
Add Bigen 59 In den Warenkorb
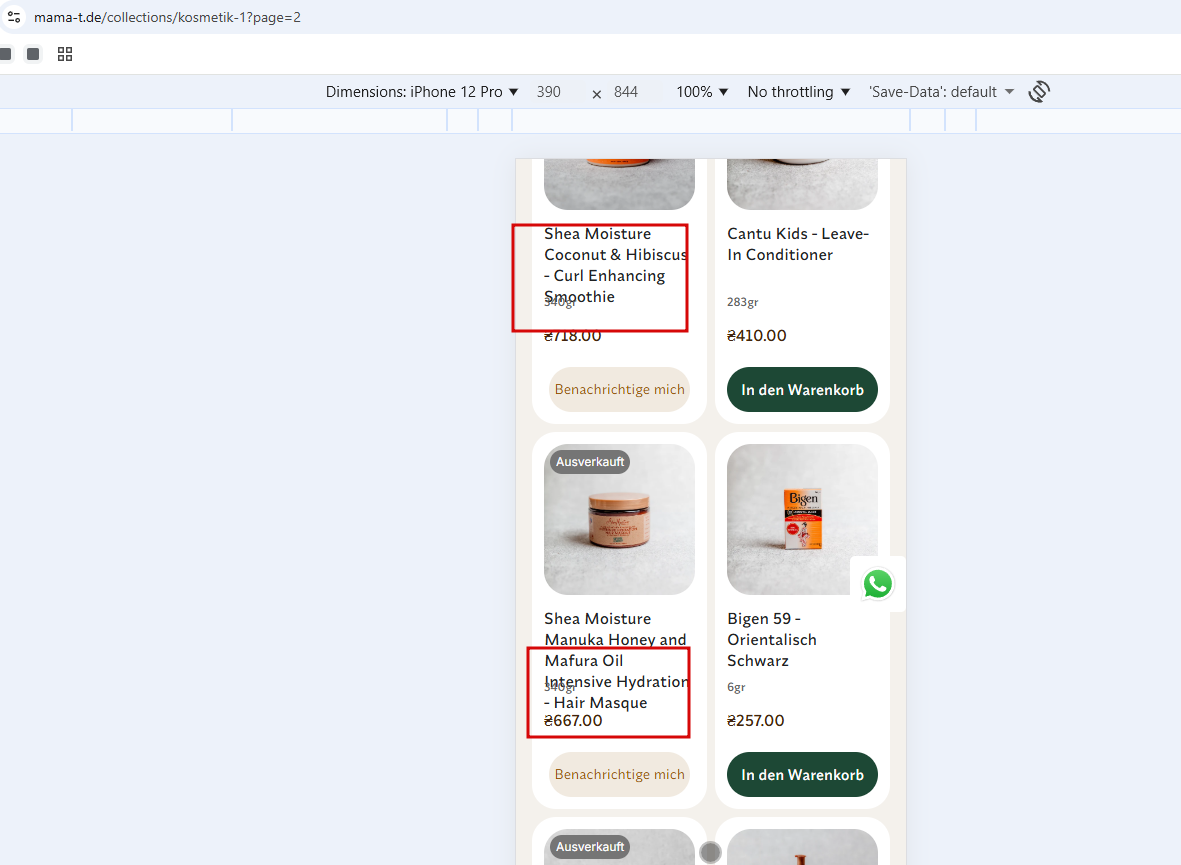pos(802,775)
